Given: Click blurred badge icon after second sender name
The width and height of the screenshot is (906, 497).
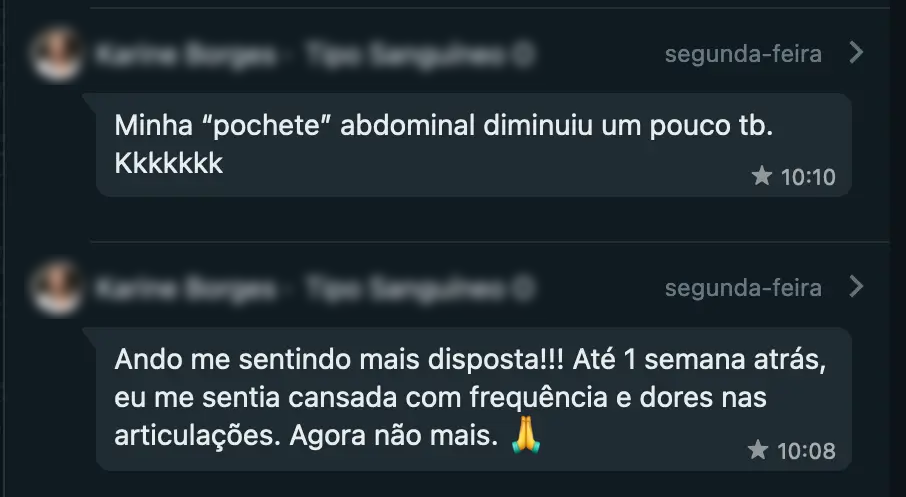Looking at the screenshot, I should (523, 289).
